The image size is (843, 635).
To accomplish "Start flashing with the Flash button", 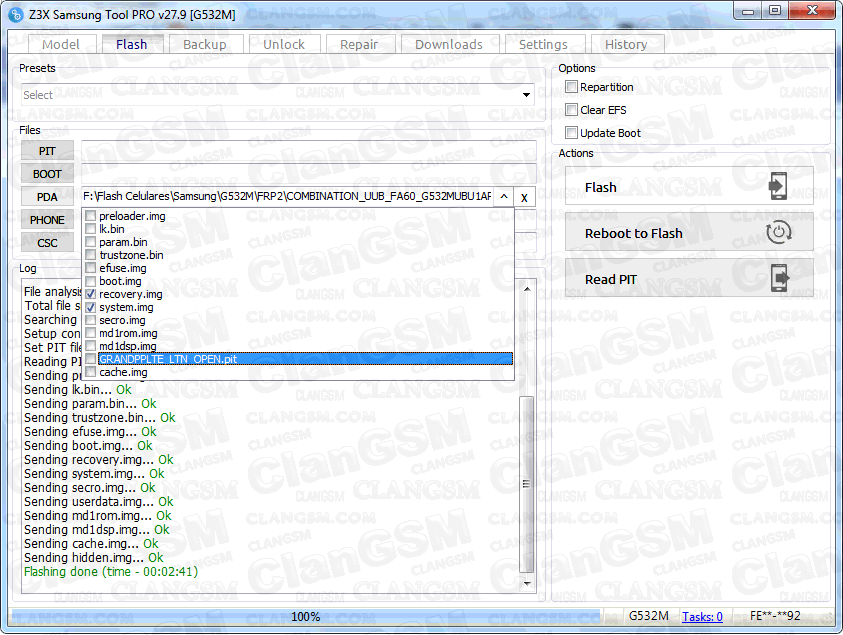I will click(689, 187).
